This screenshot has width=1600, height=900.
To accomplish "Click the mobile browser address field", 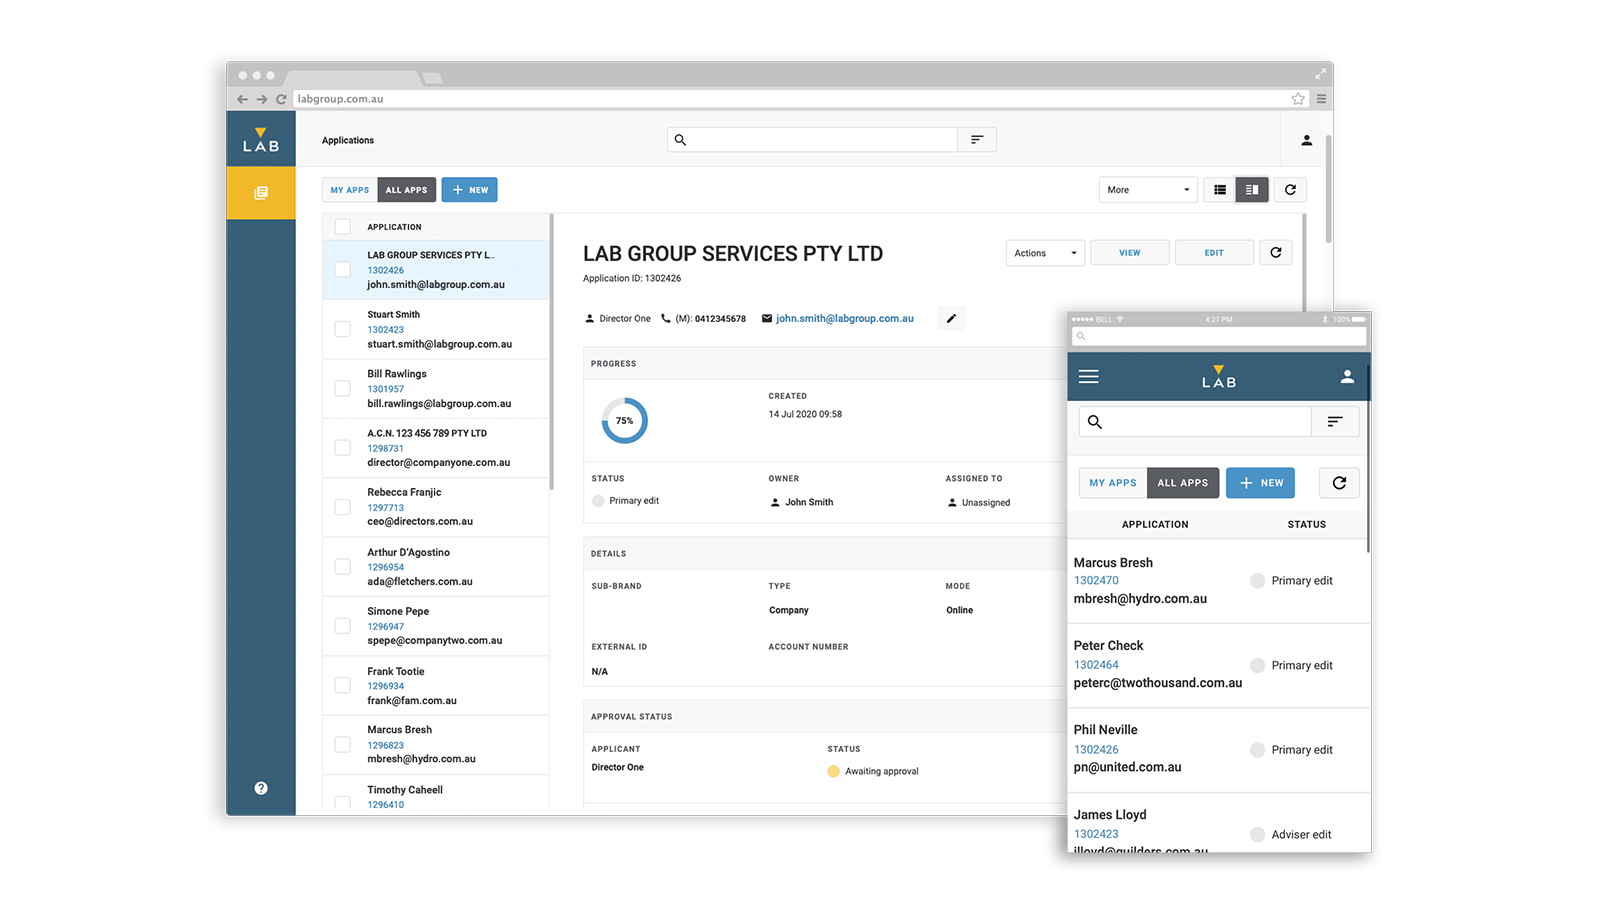I will point(1219,336).
